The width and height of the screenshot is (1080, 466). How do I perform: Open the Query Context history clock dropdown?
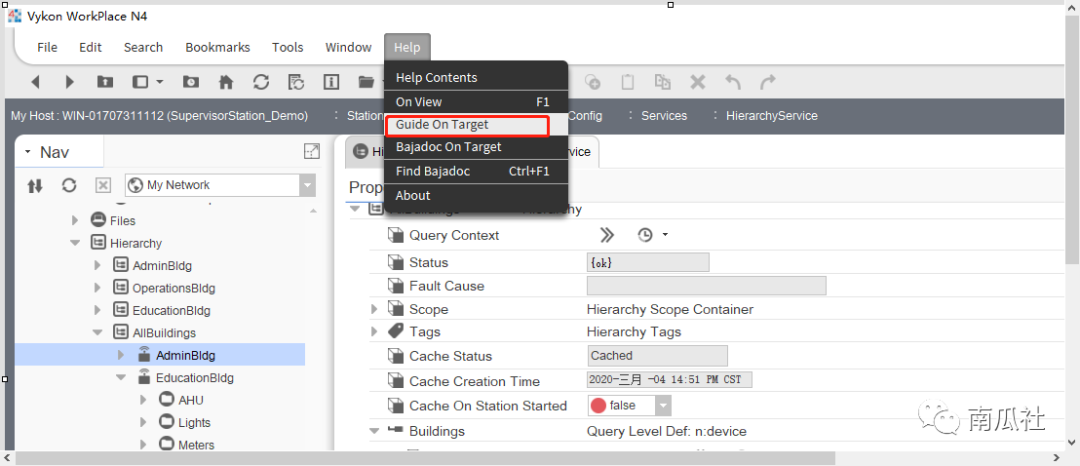pyautogui.click(x=652, y=235)
